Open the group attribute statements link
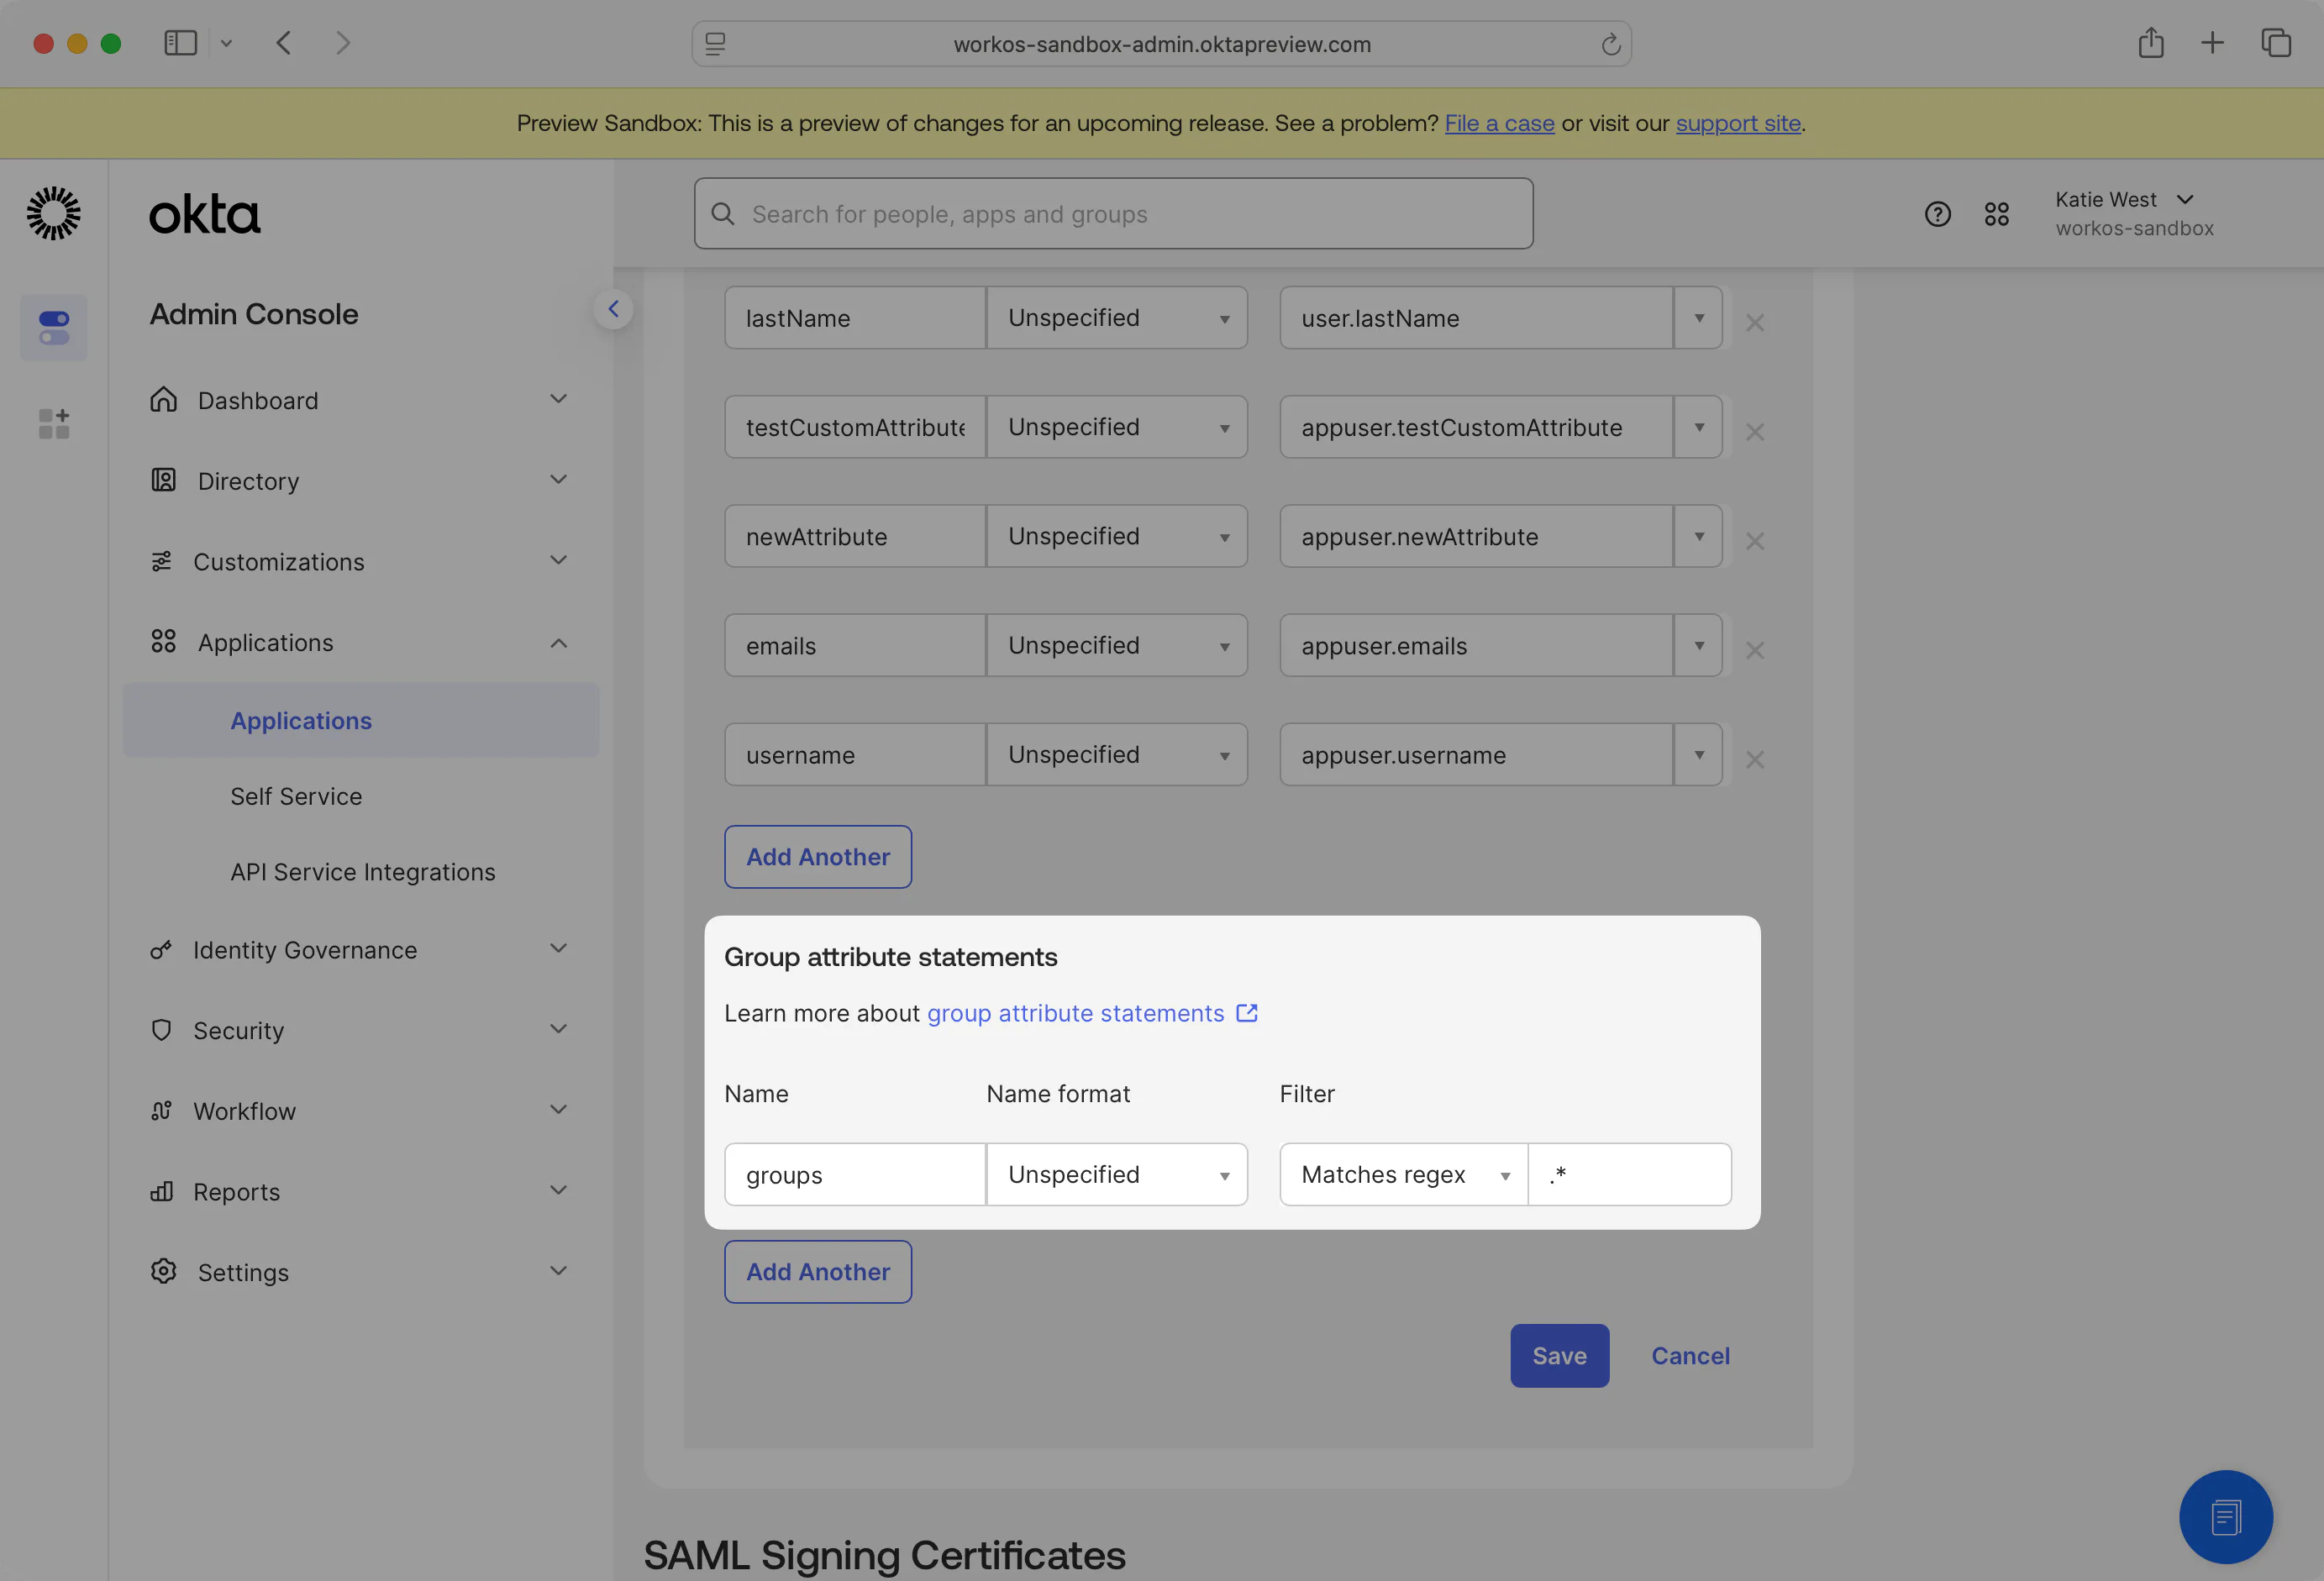Viewport: 2324px width, 1581px height. [1075, 1013]
